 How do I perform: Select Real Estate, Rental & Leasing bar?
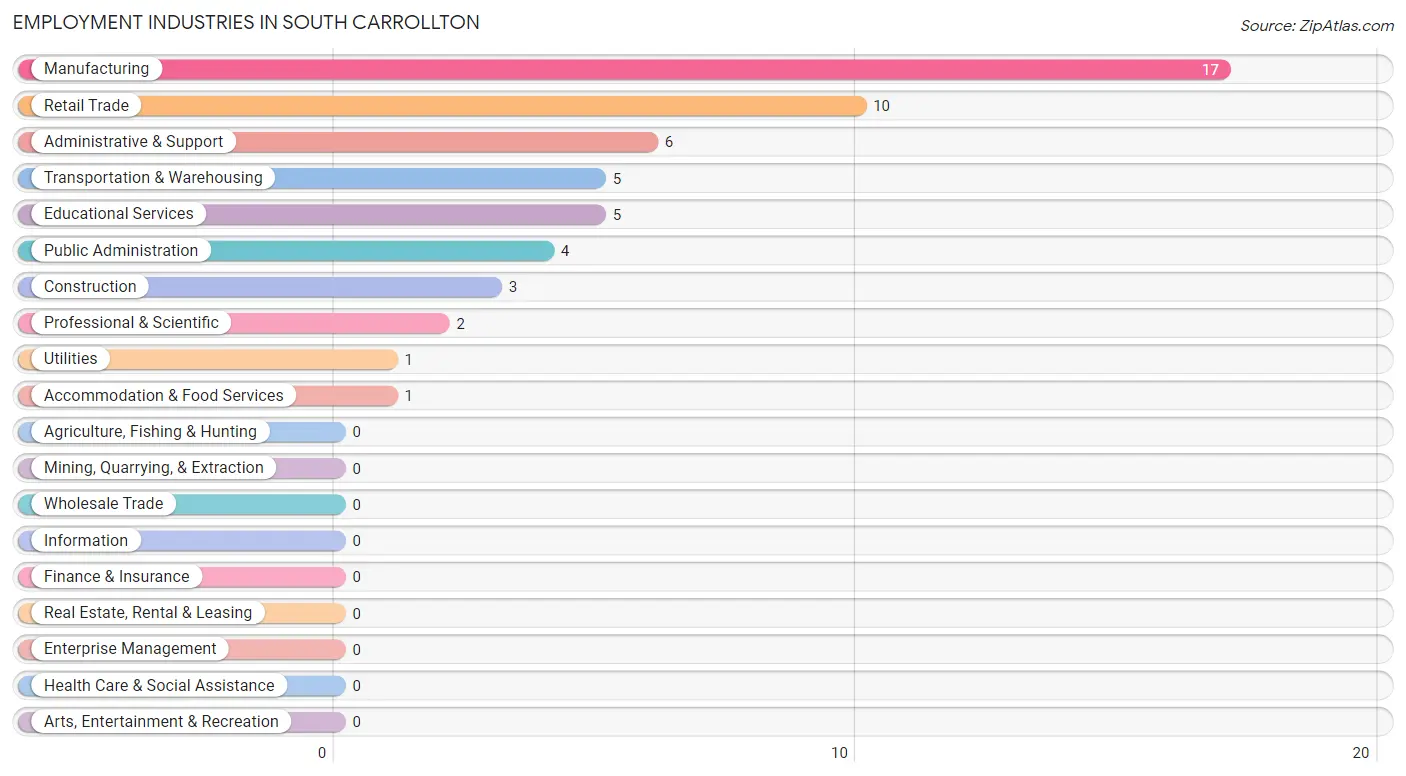(x=182, y=613)
